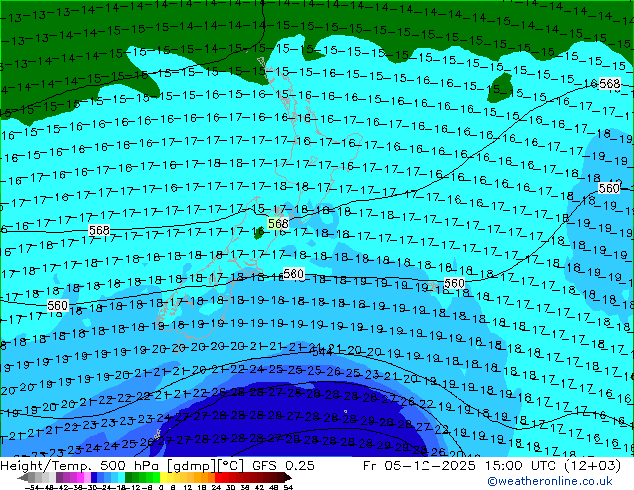Screen dimensions: 634x490
Task: Click the 560 contour label at the eastern edge
Action: click(609, 188)
